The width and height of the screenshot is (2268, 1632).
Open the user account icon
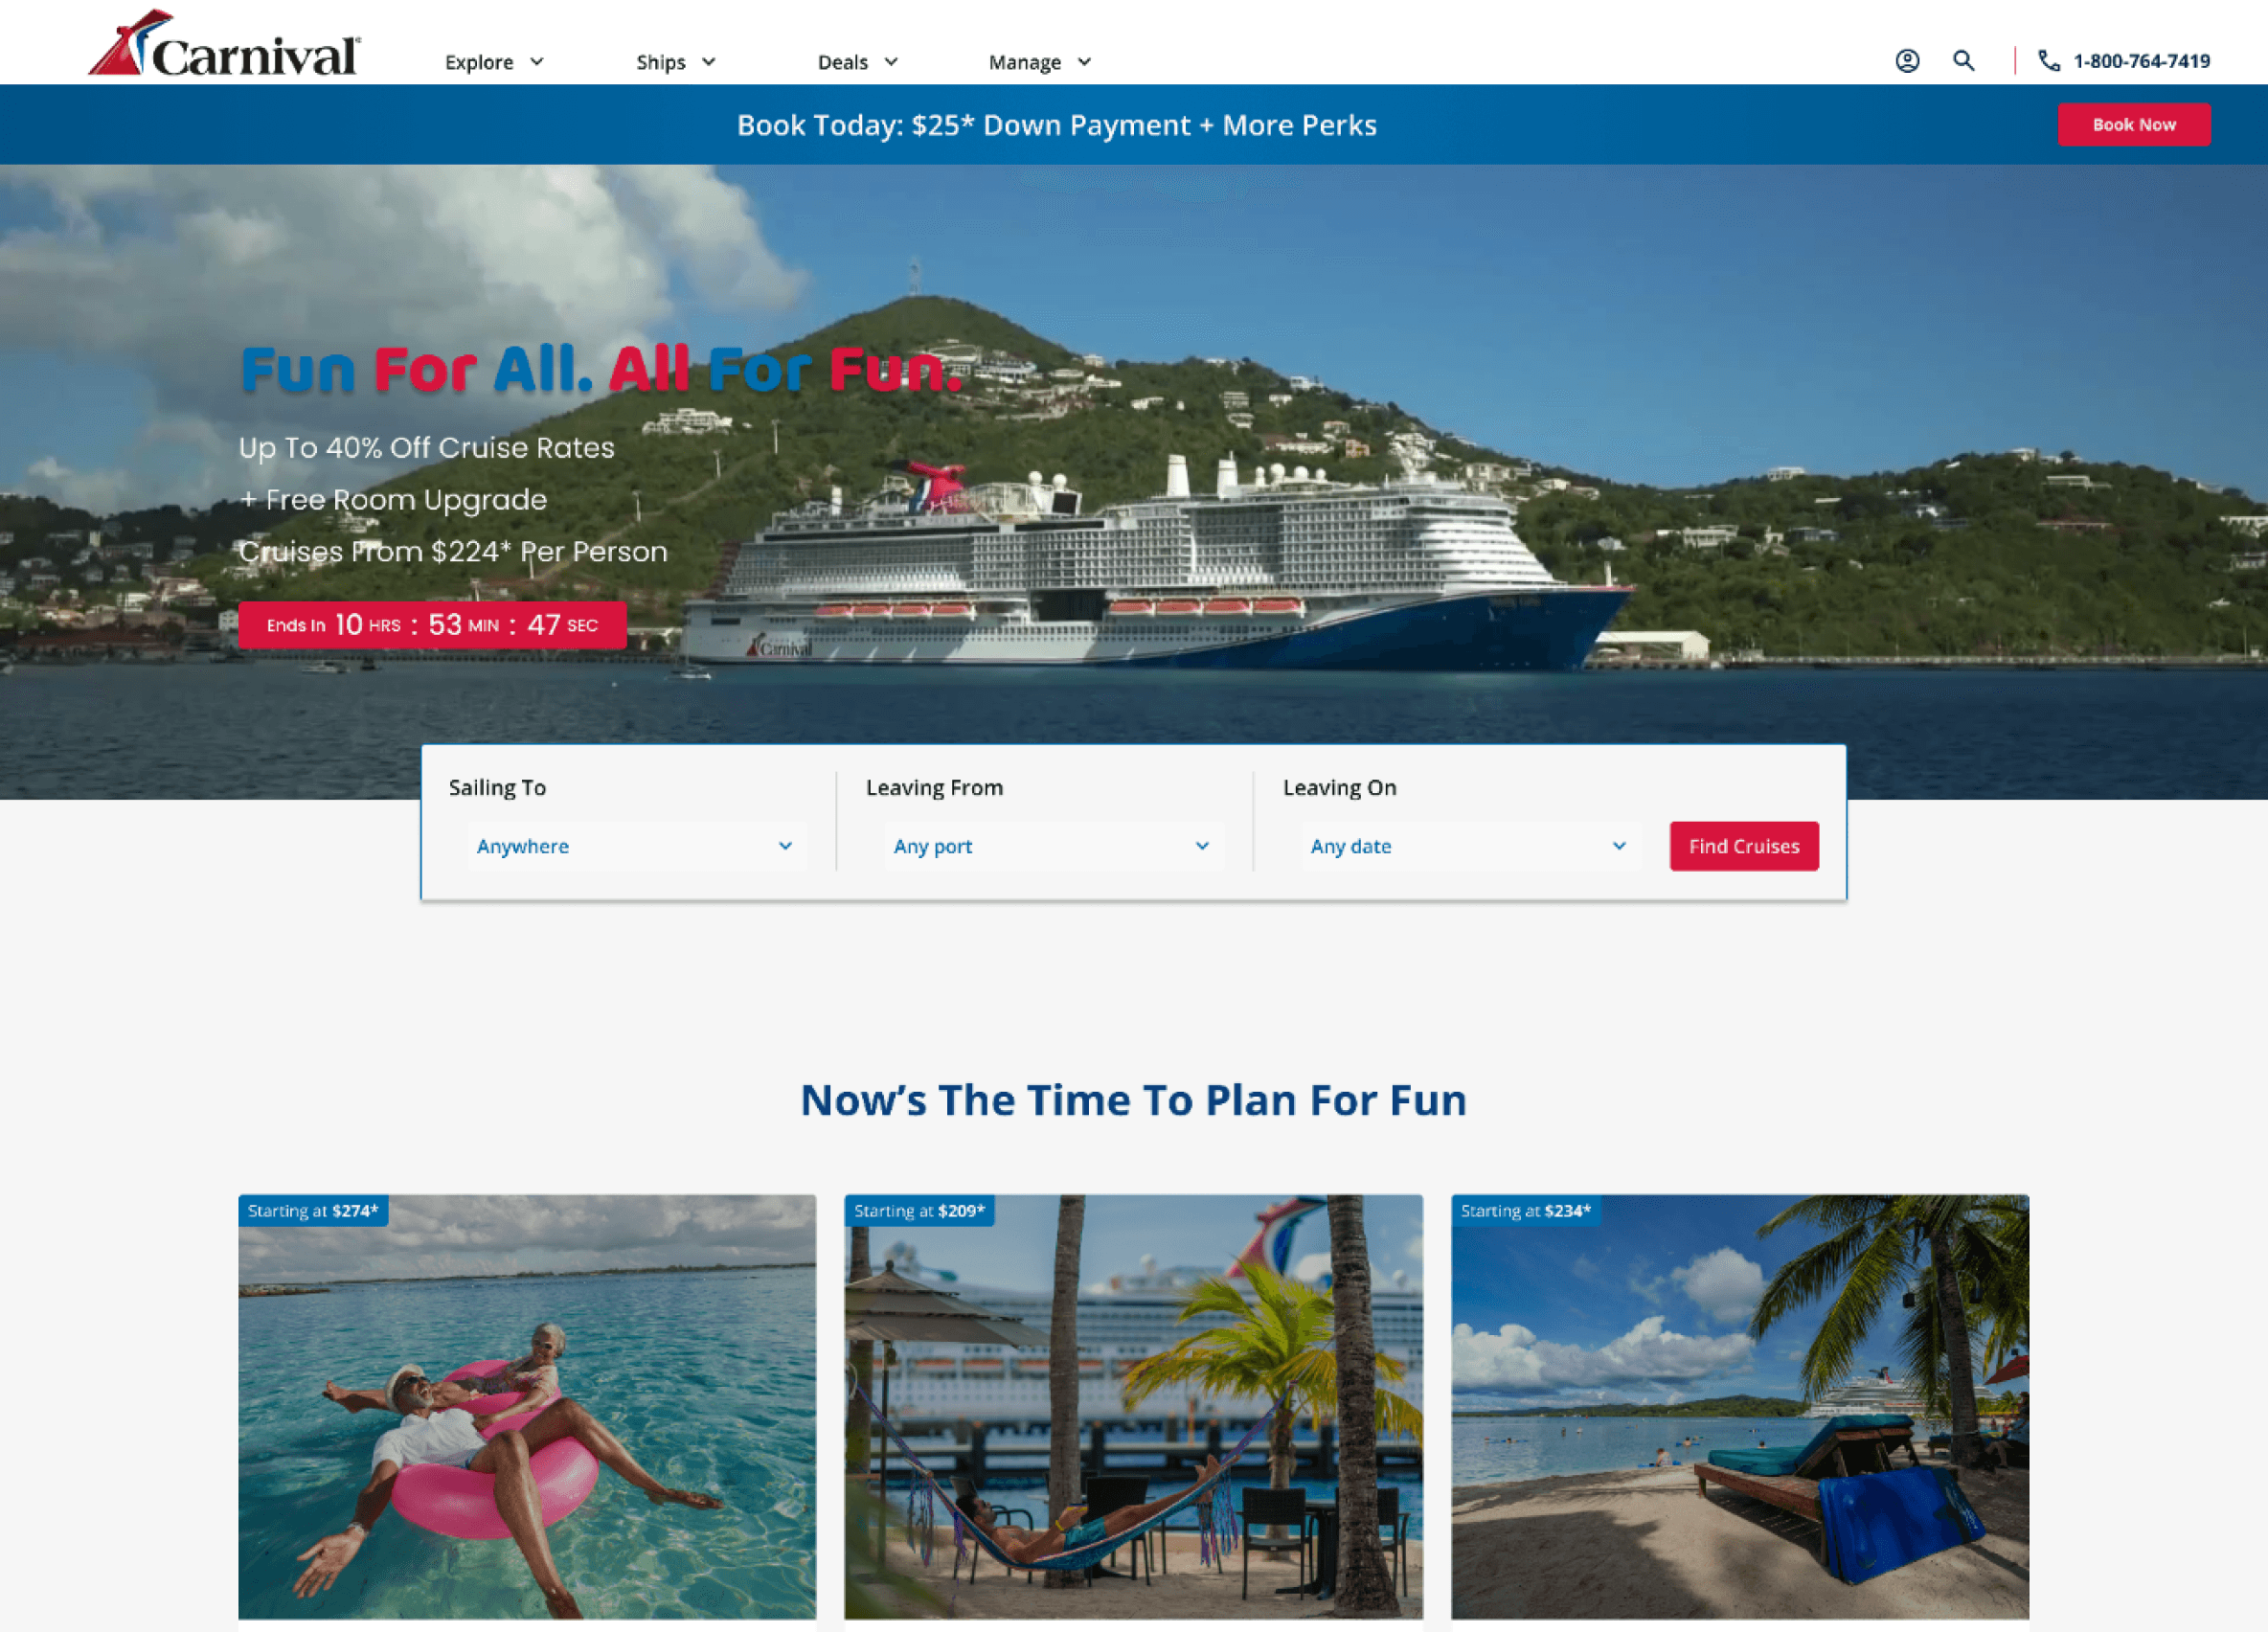pyautogui.click(x=1907, y=61)
